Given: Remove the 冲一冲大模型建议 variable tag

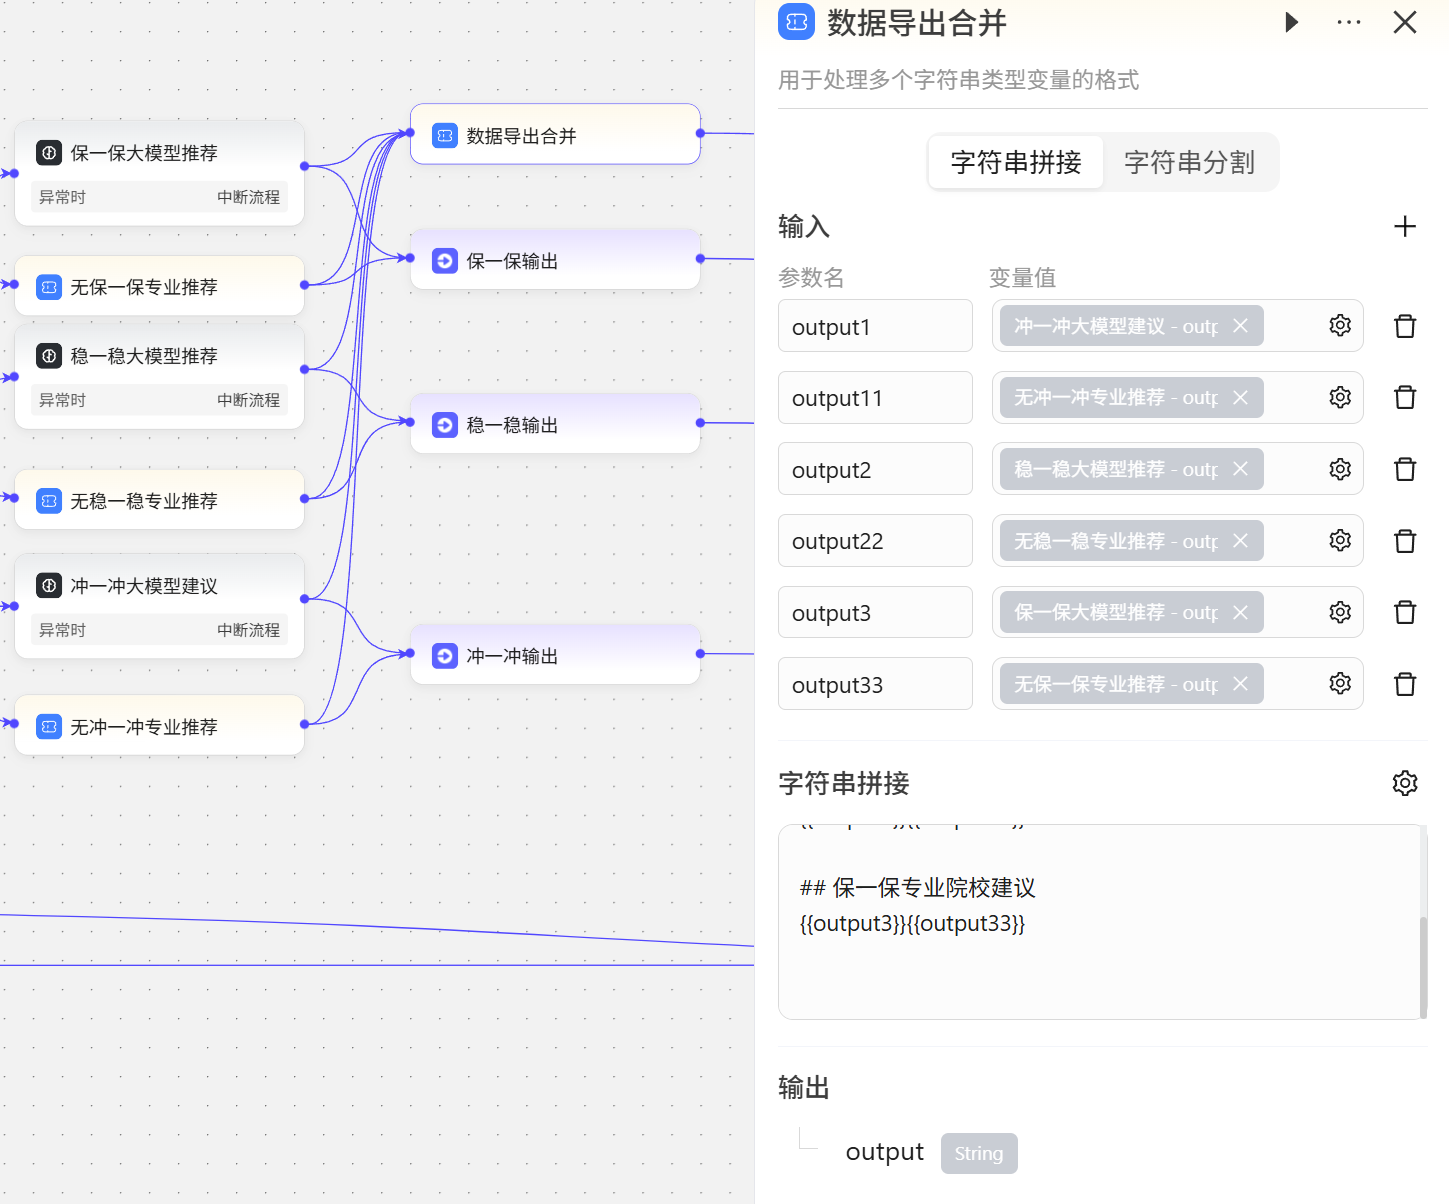Looking at the screenshot, I should pyautogui.click(x=1240, y=326).
